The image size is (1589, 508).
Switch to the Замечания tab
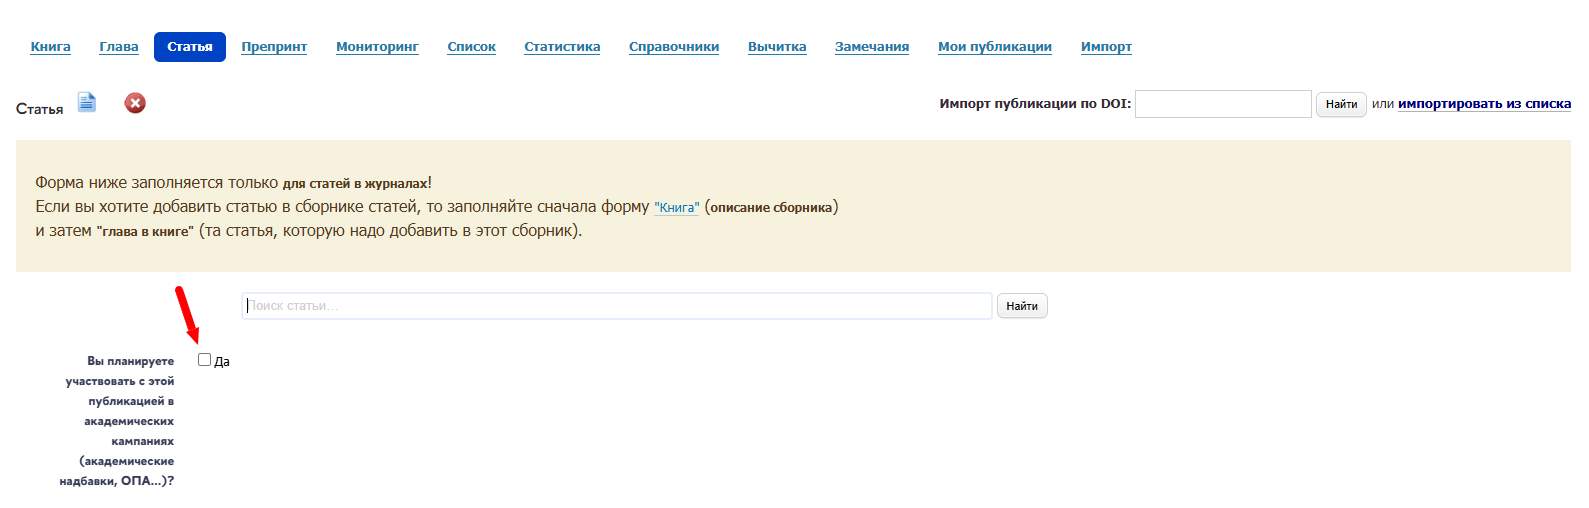click(872, 47)
